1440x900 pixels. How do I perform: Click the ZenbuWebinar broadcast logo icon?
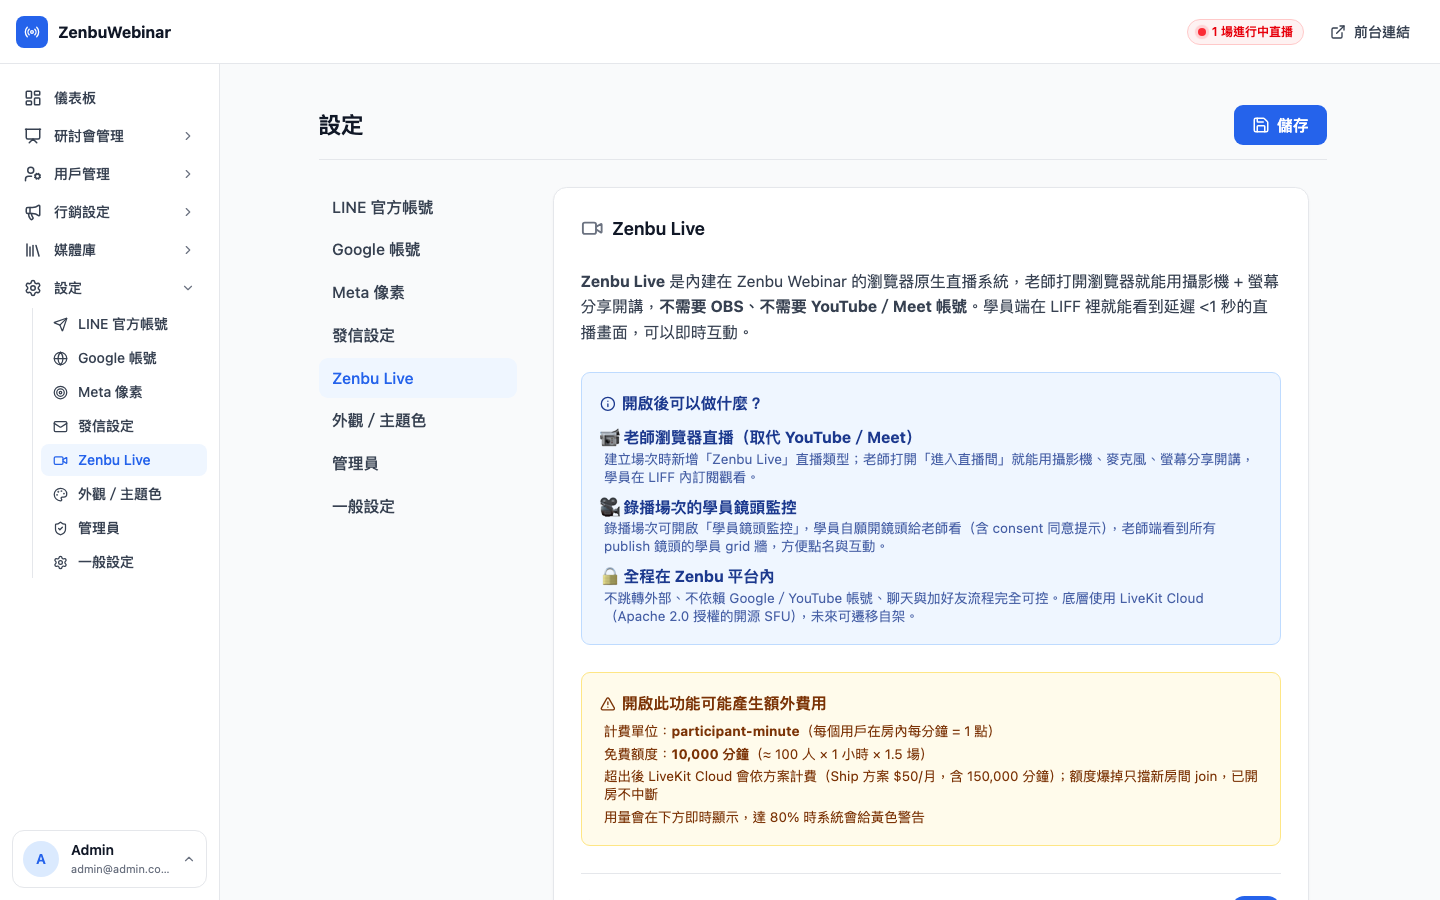point(32,32)
